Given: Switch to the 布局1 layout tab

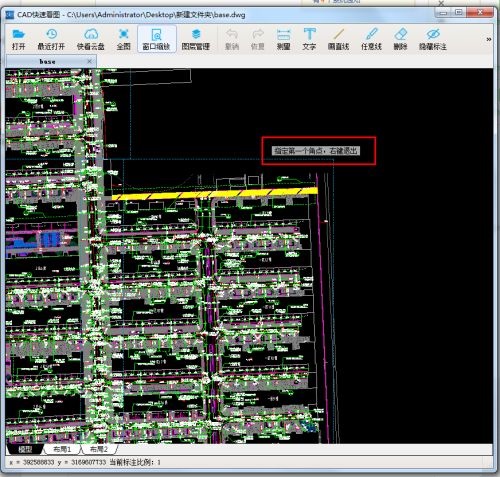Looking at the screenshot, I should click(x=62, y=449).
